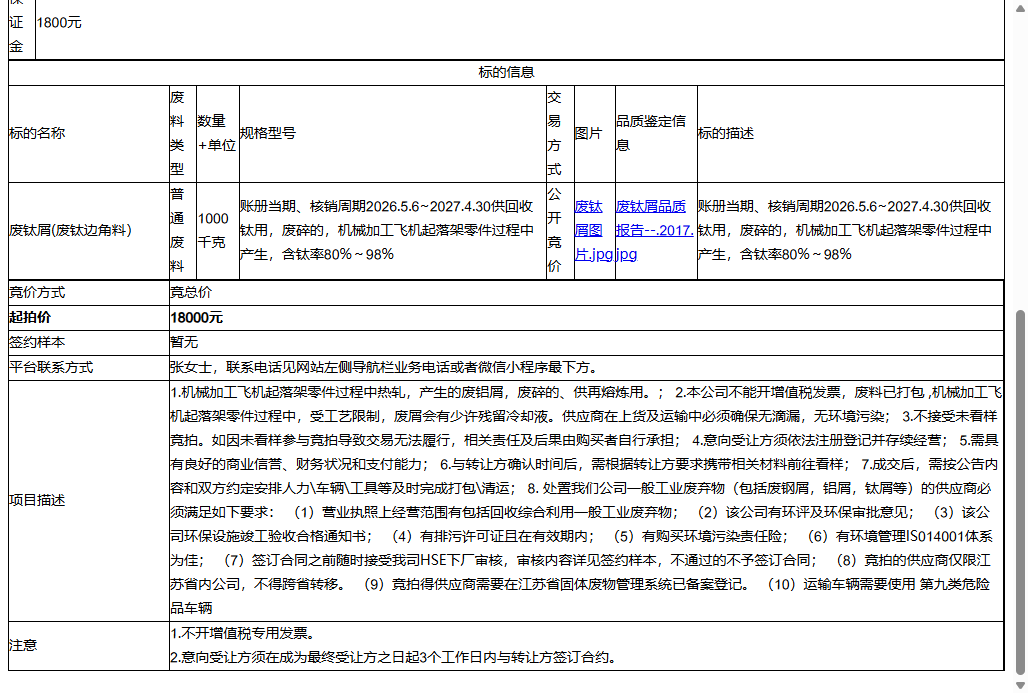Click the 3个工作日内 contract signing note
This screenshot has width=1028, height=693.
393,657
